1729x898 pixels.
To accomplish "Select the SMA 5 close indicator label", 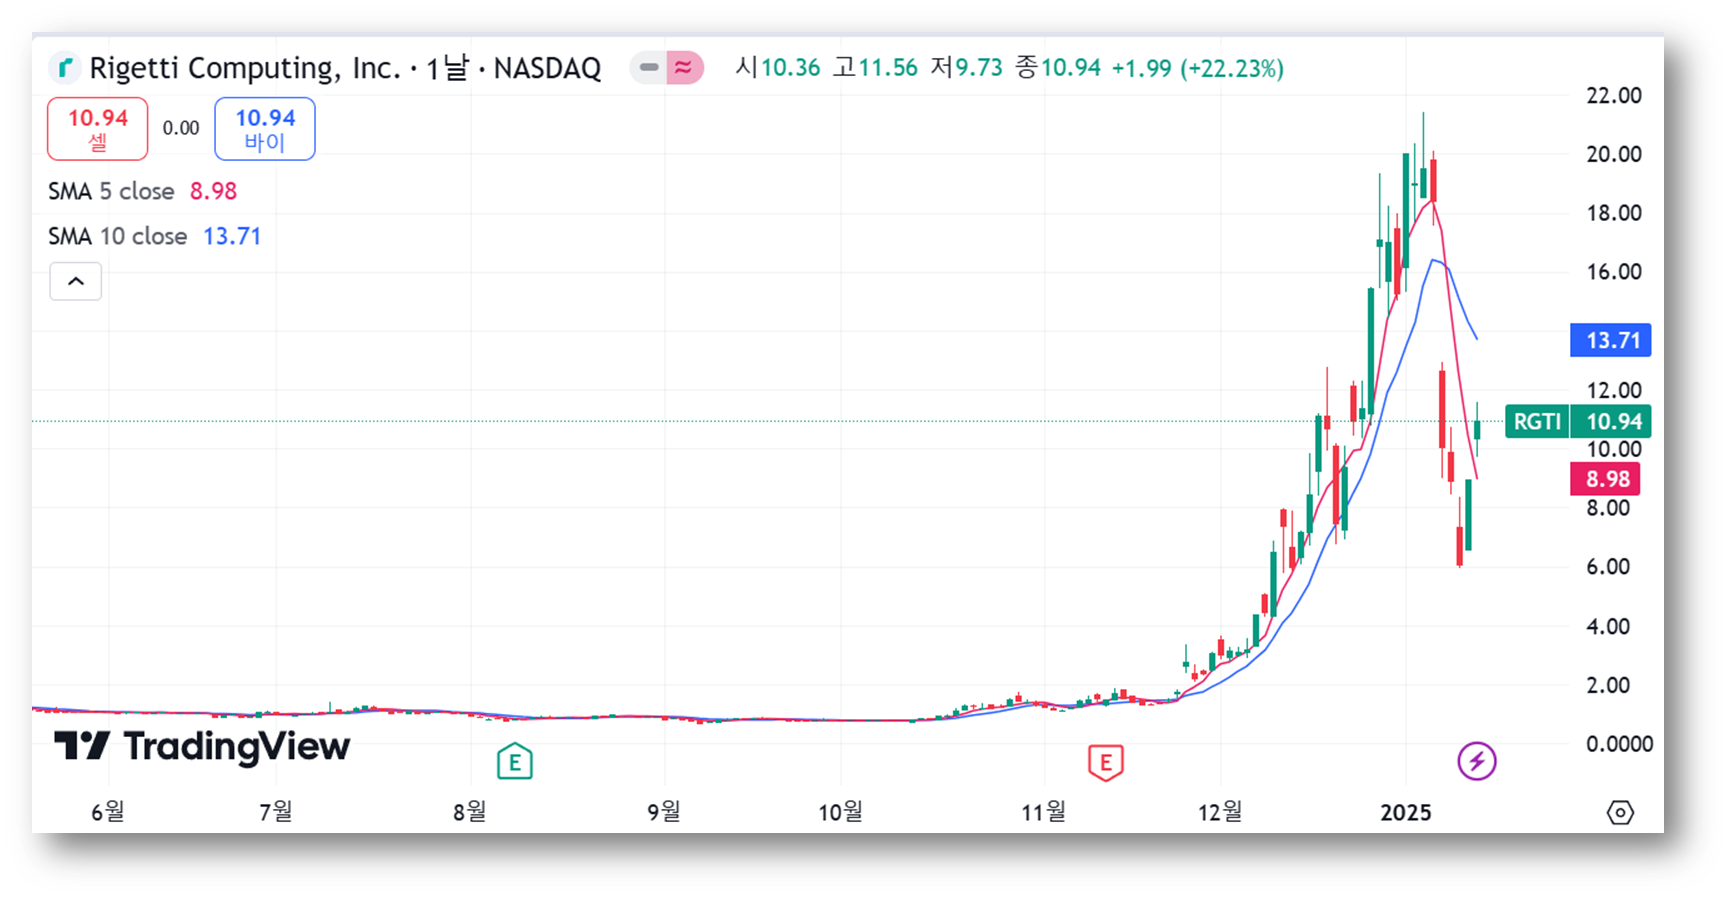I will point(111,191).
